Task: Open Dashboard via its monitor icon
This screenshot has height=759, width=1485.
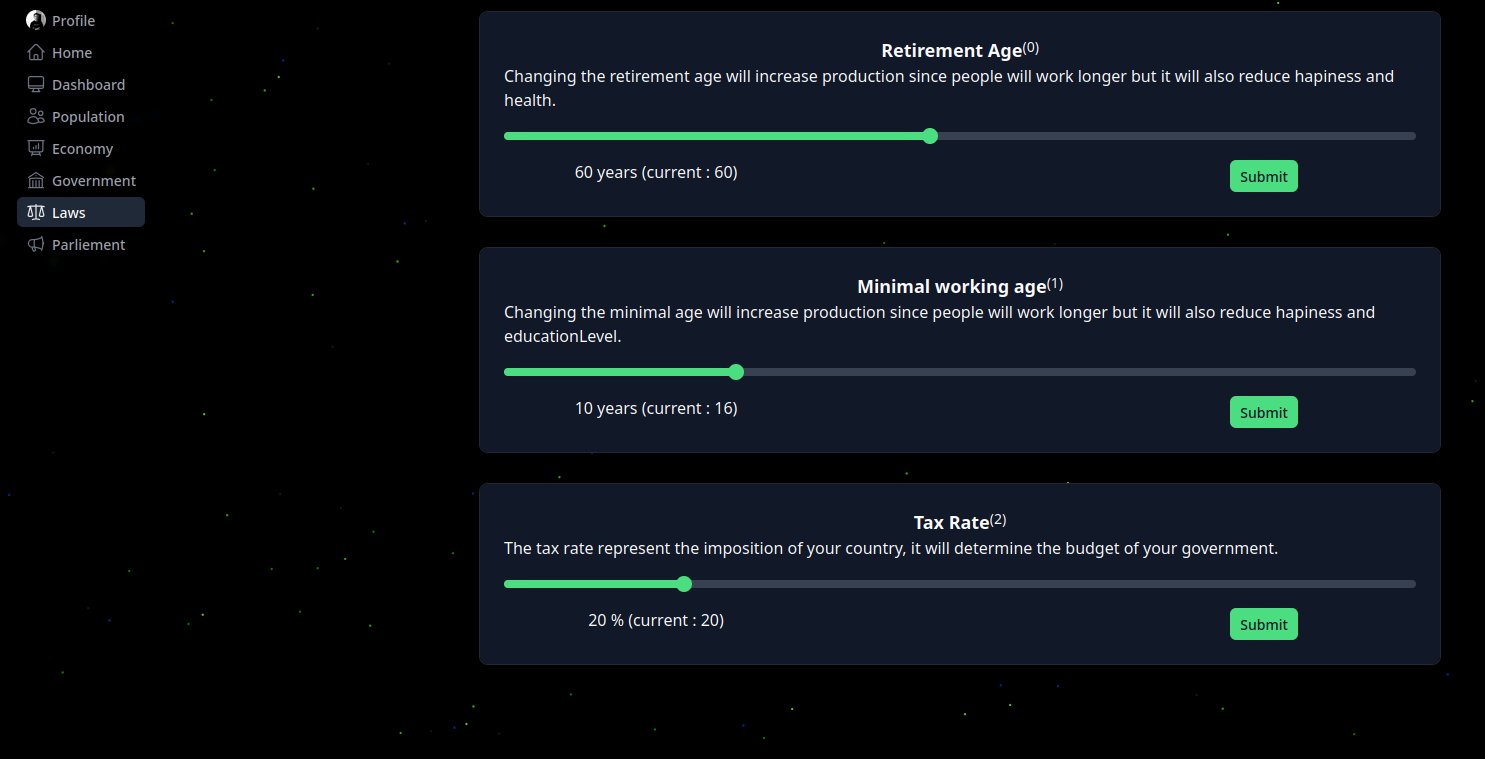Action: point(36,84)
